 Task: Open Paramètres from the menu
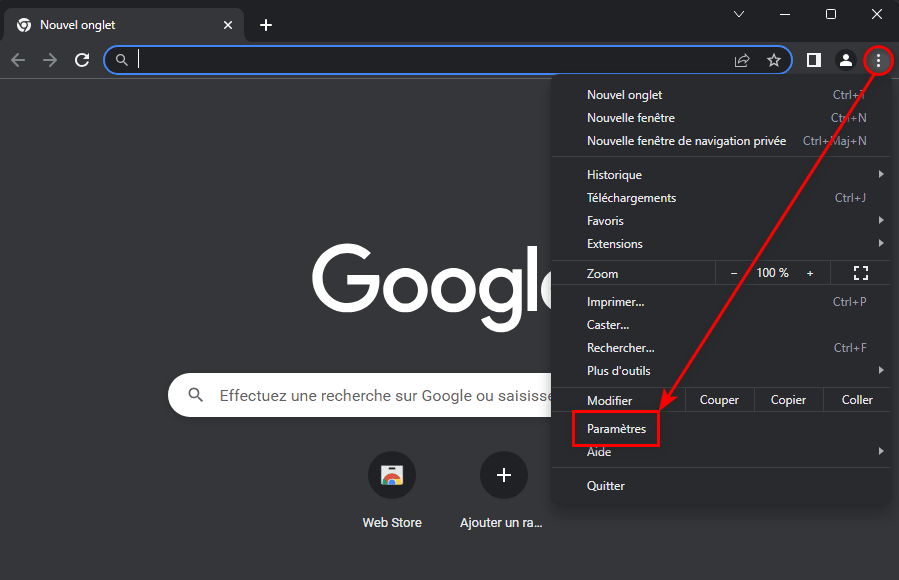pos(721,429)
